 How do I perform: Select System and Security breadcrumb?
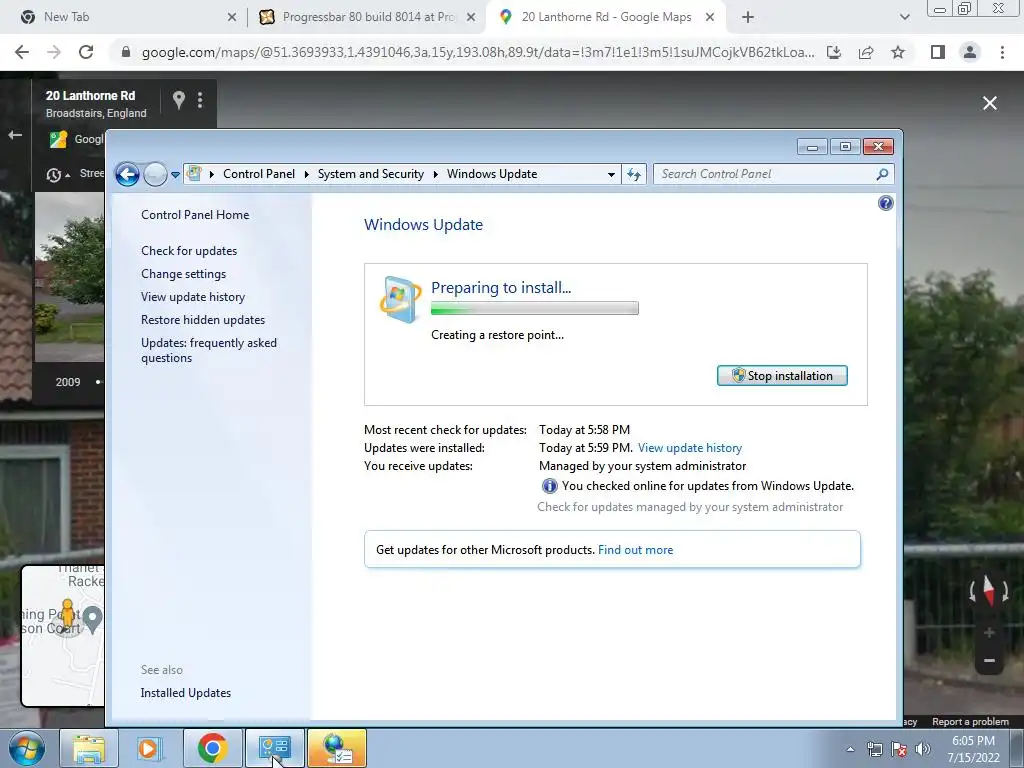(x=370, y=174)
